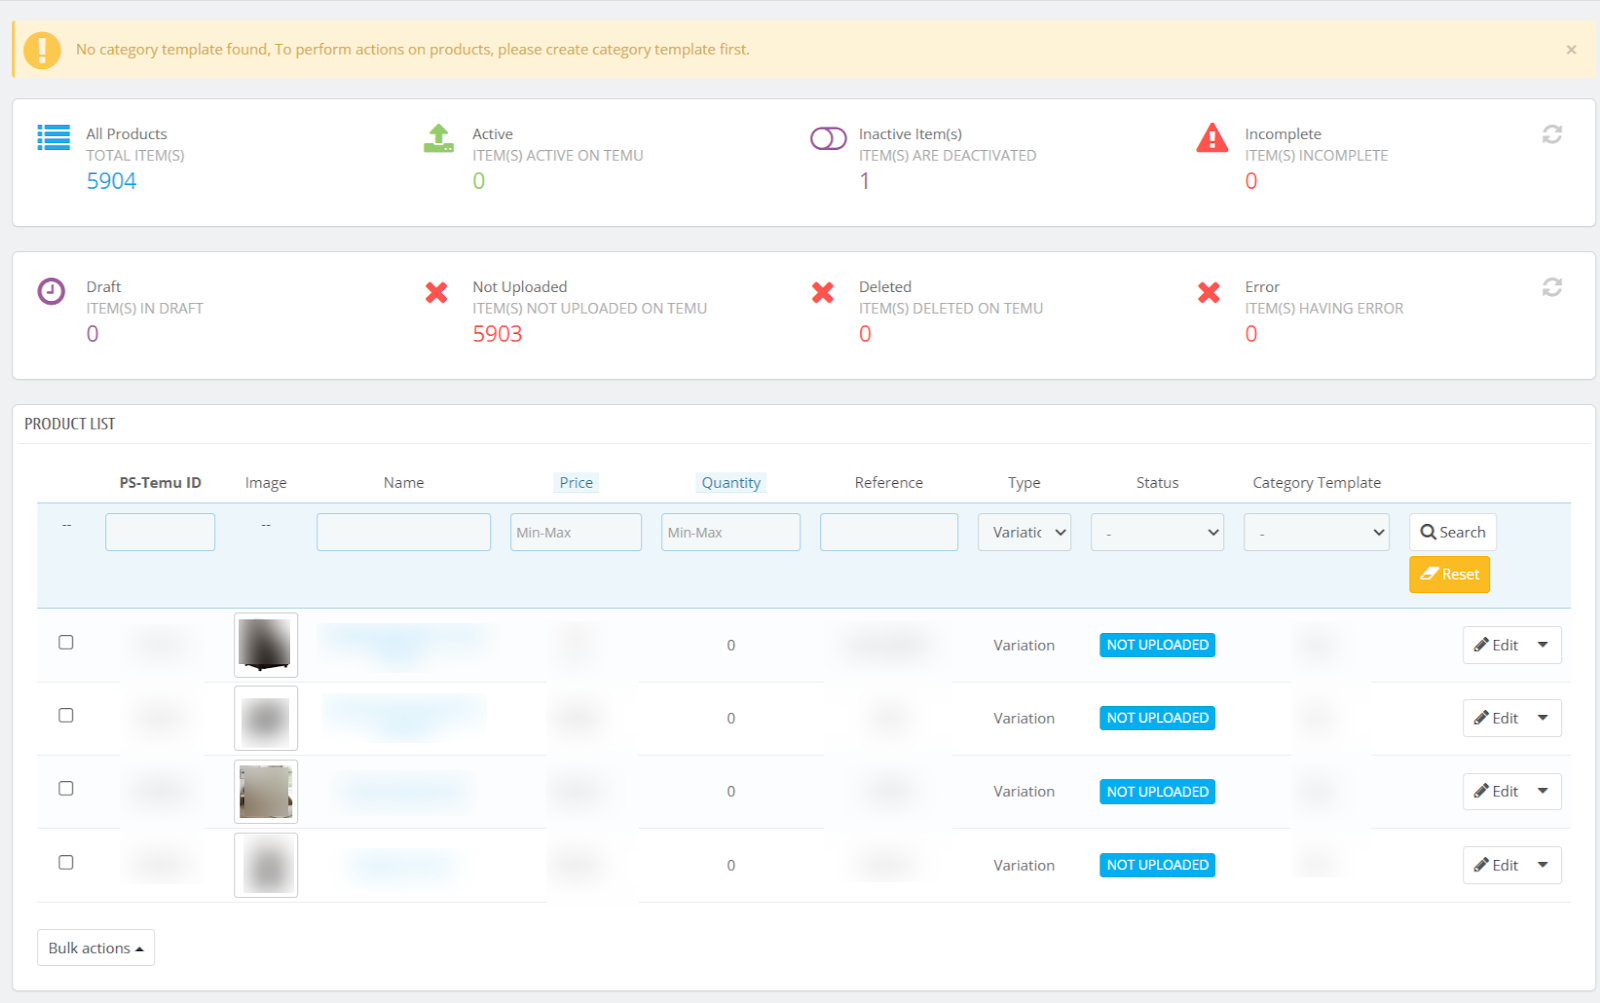The height and width of the screenshot is (1003, 1600).
Task: Refresh the top statistics panel
Action: pyautogui.click(x=1551, y=134)
